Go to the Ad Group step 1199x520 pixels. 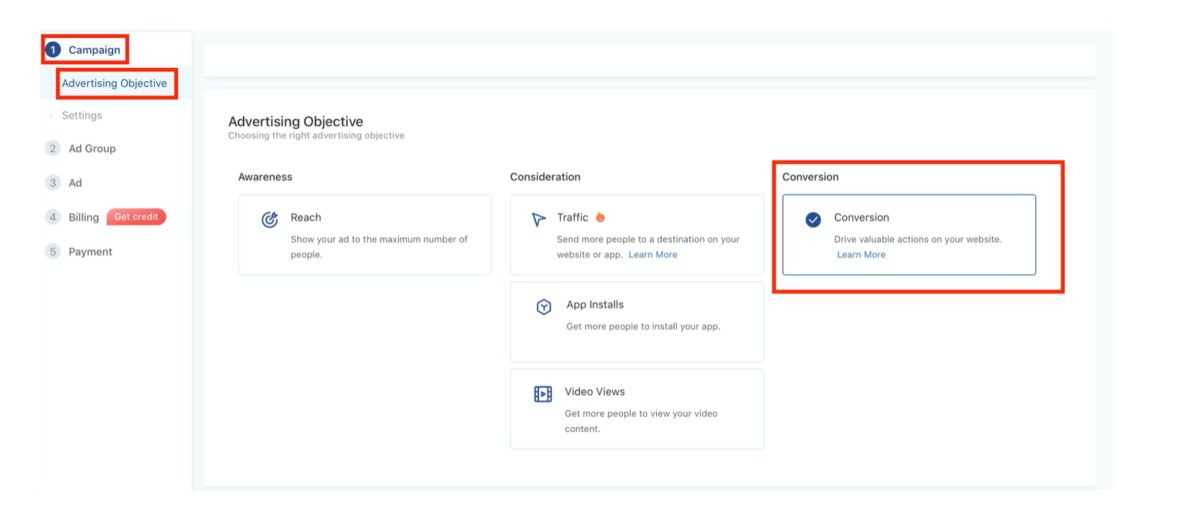coord(92,149)
